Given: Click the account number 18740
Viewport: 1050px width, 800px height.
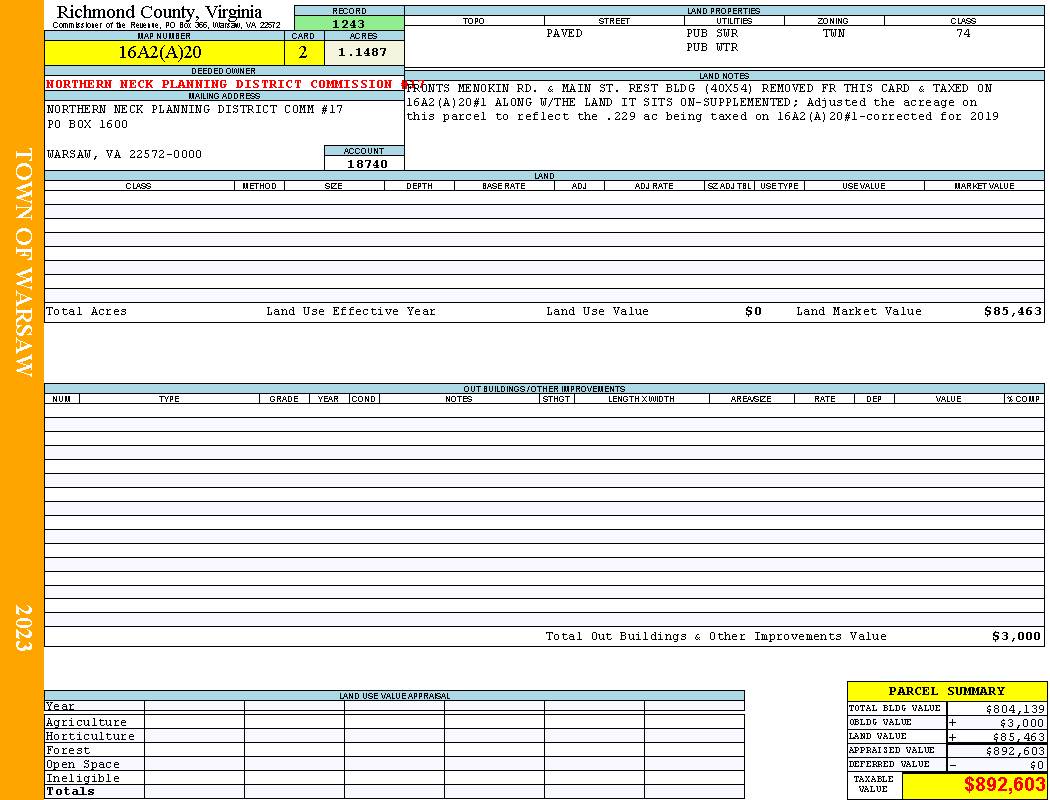Looking at the screenshot, I should 367,164.
